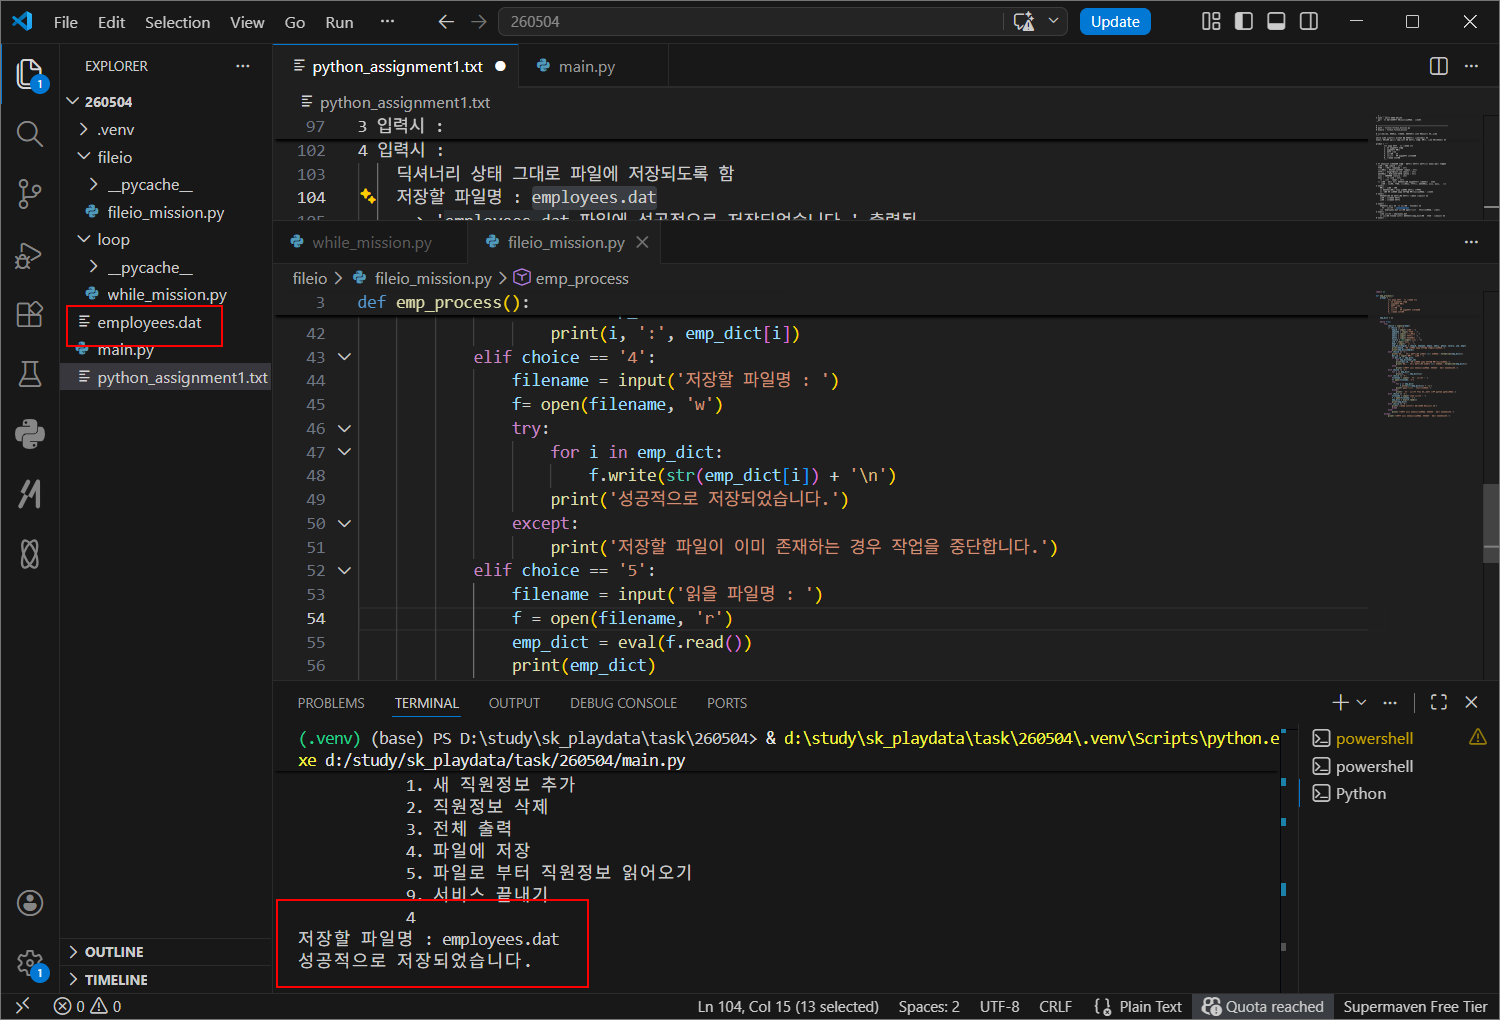Click emp_process in the breadcrumb
Viewport: 1500px width, 1020px height.
point(581,278)
